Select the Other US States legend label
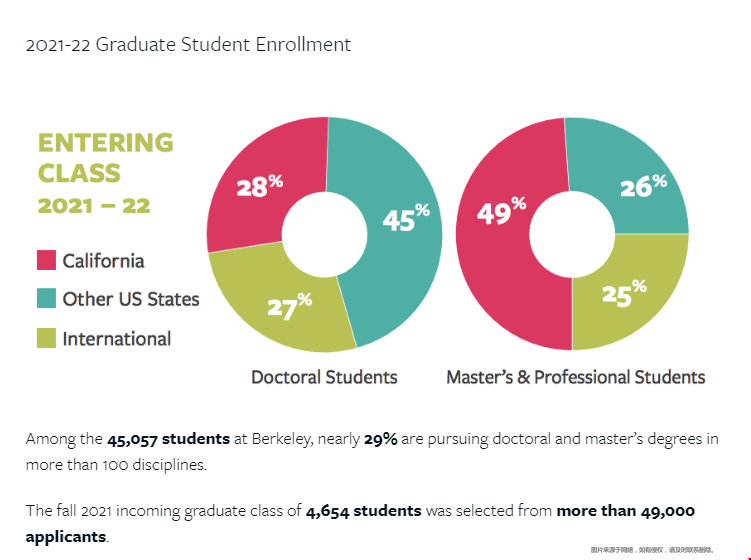Screen dimensions: 751x560 coord(131,299)
